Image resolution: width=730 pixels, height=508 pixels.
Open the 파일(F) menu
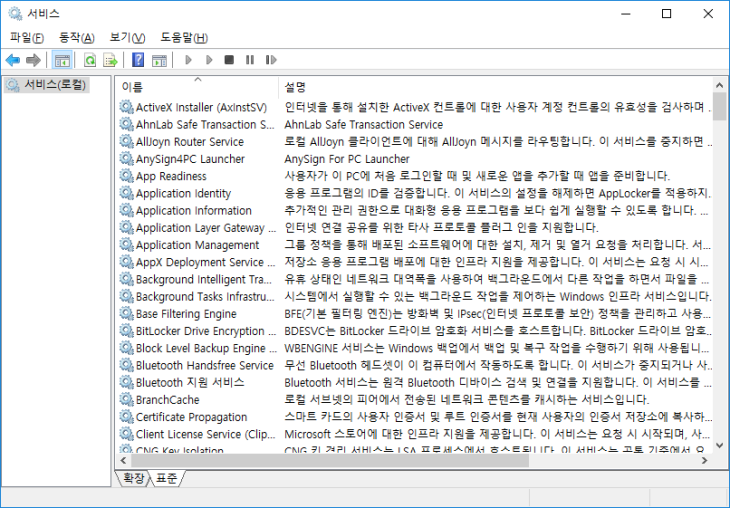[26, 38]
